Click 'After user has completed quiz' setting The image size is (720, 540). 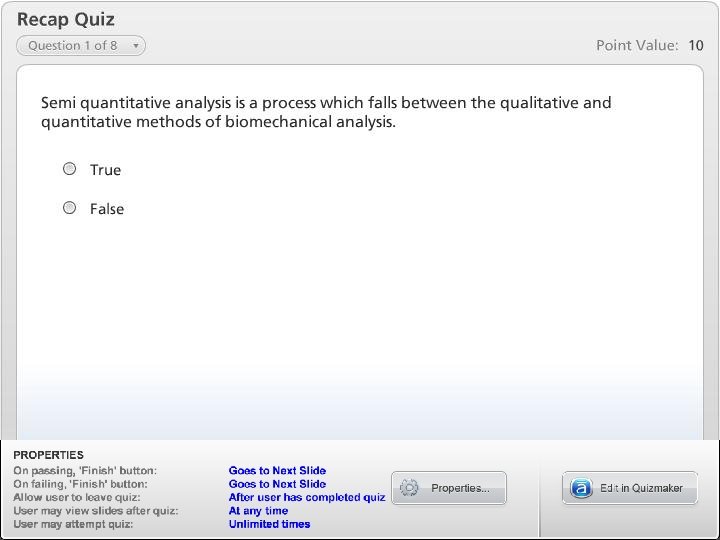click(x=307, y=497)
